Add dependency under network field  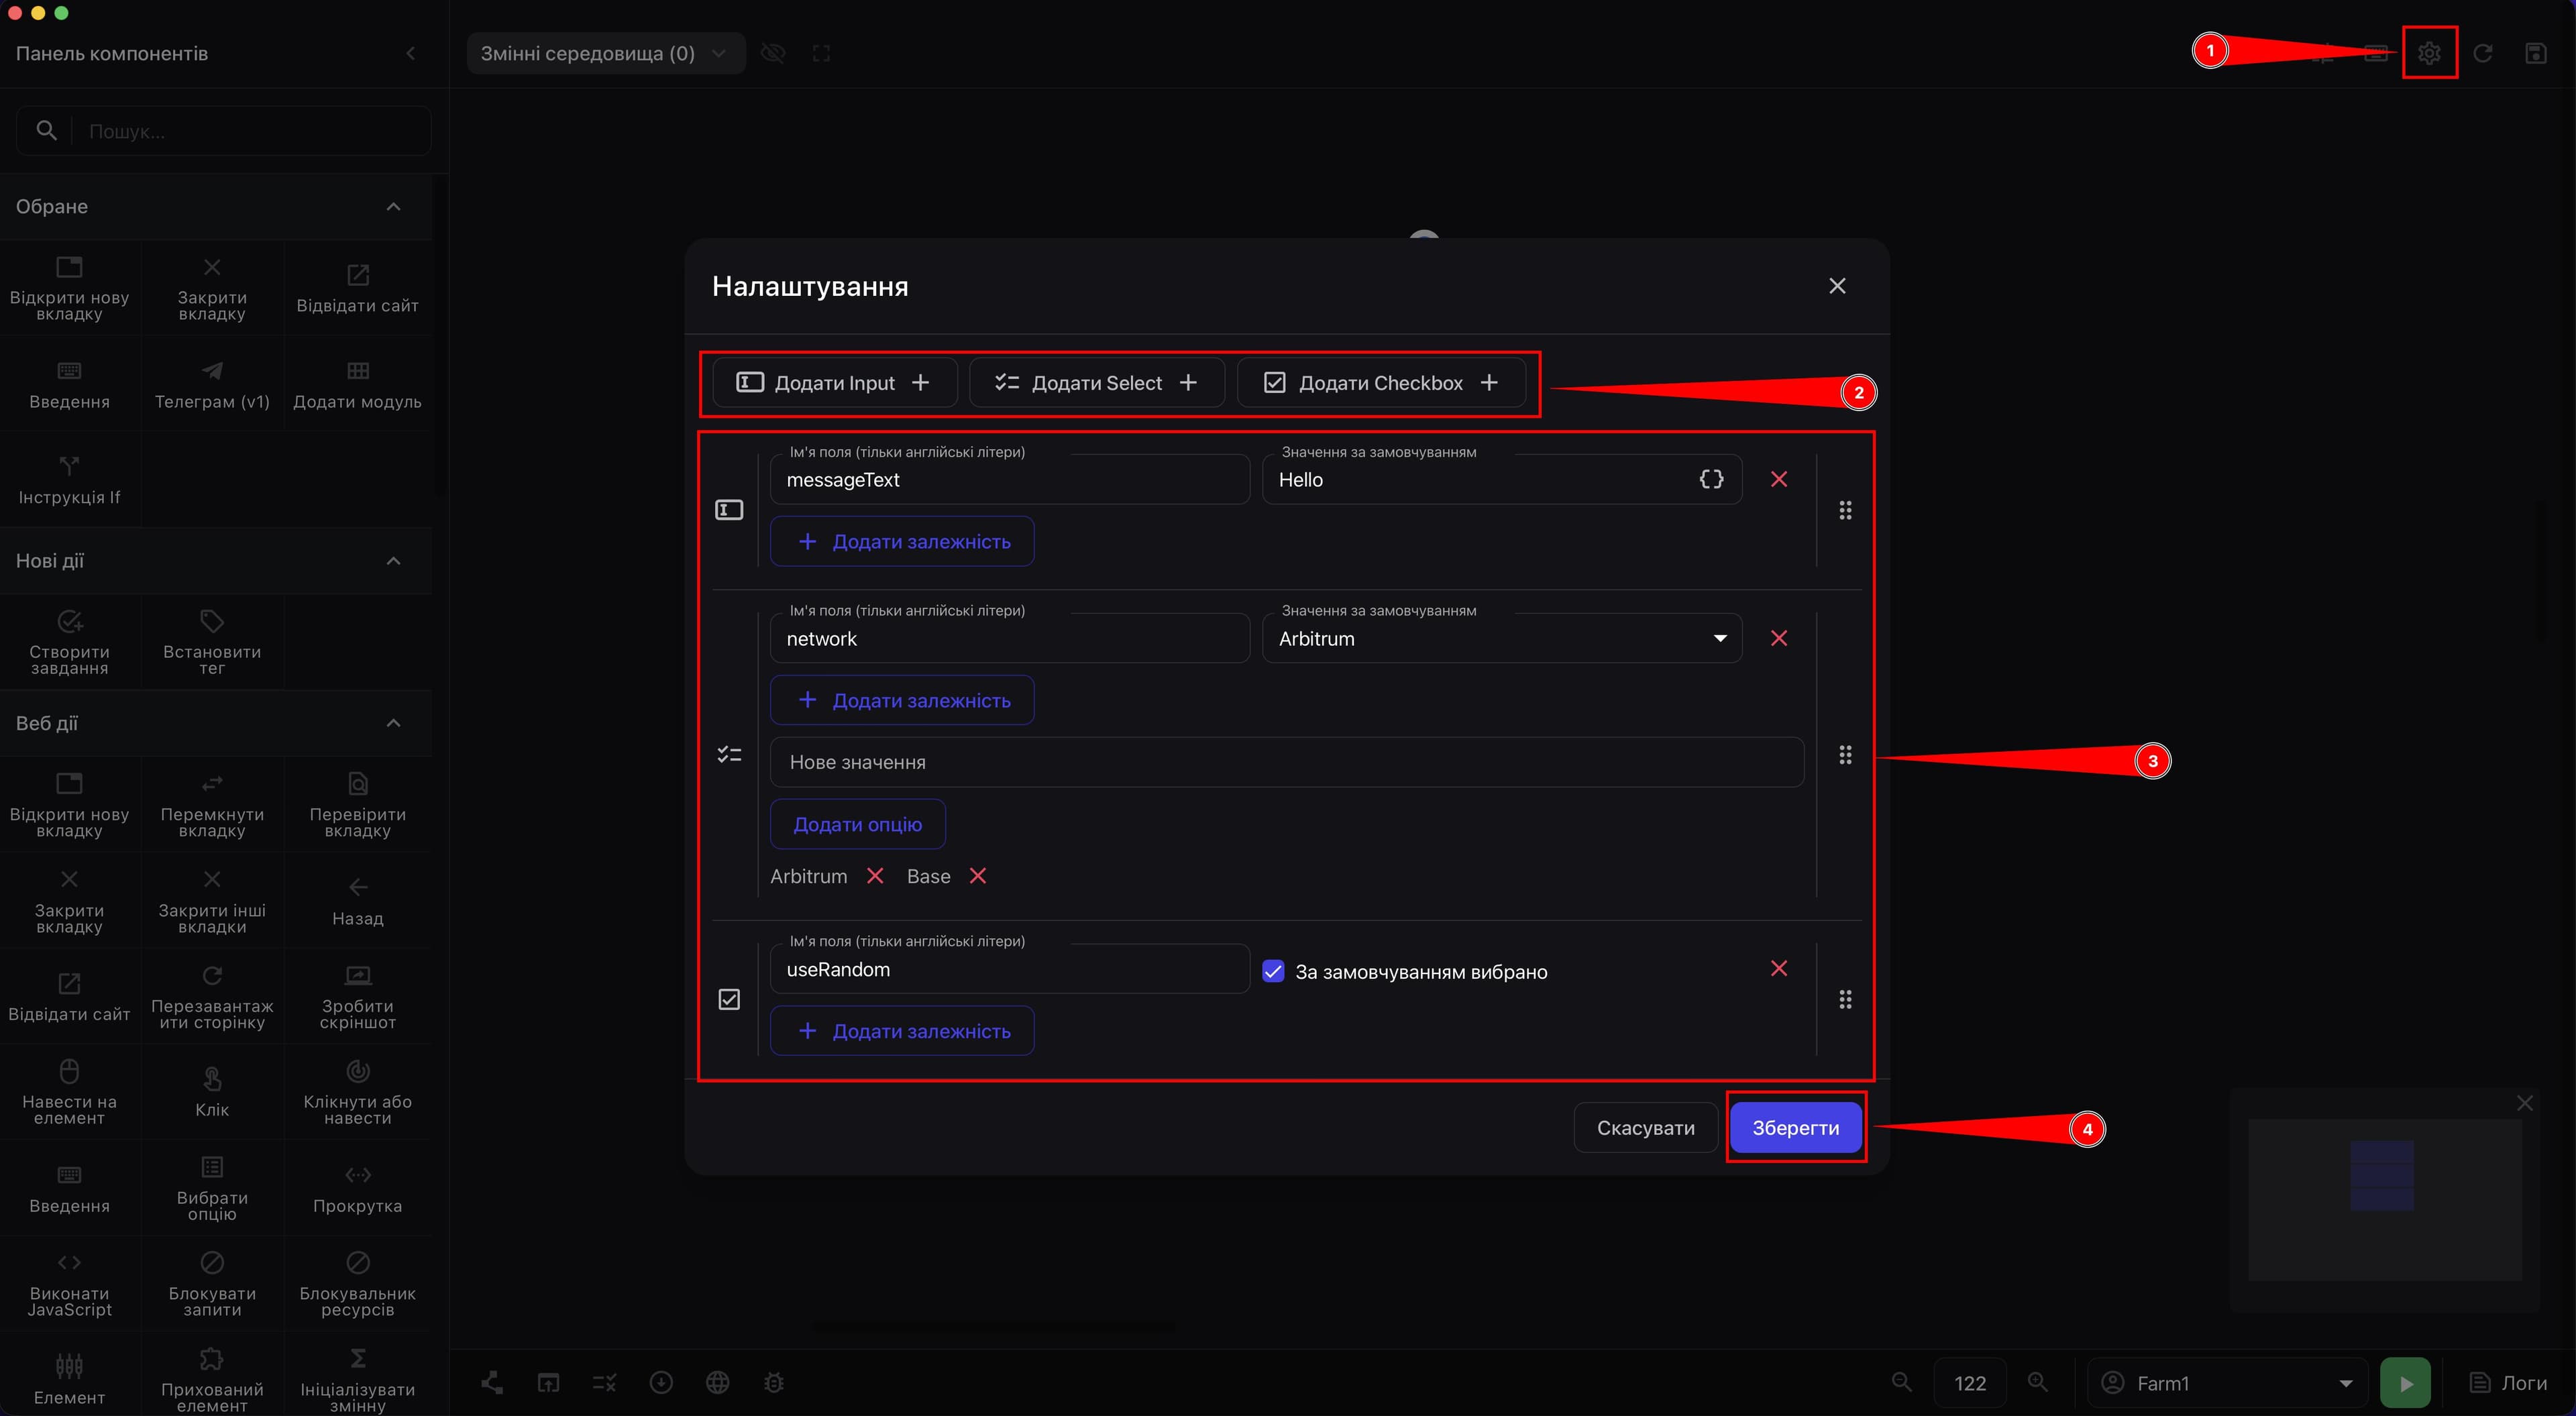902,700
